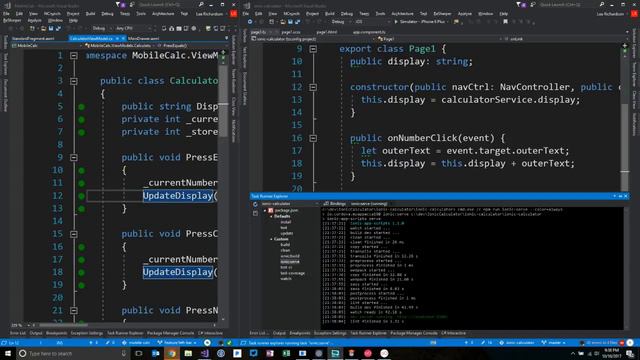Open Windows Start menu

click(x=8, y=353)
